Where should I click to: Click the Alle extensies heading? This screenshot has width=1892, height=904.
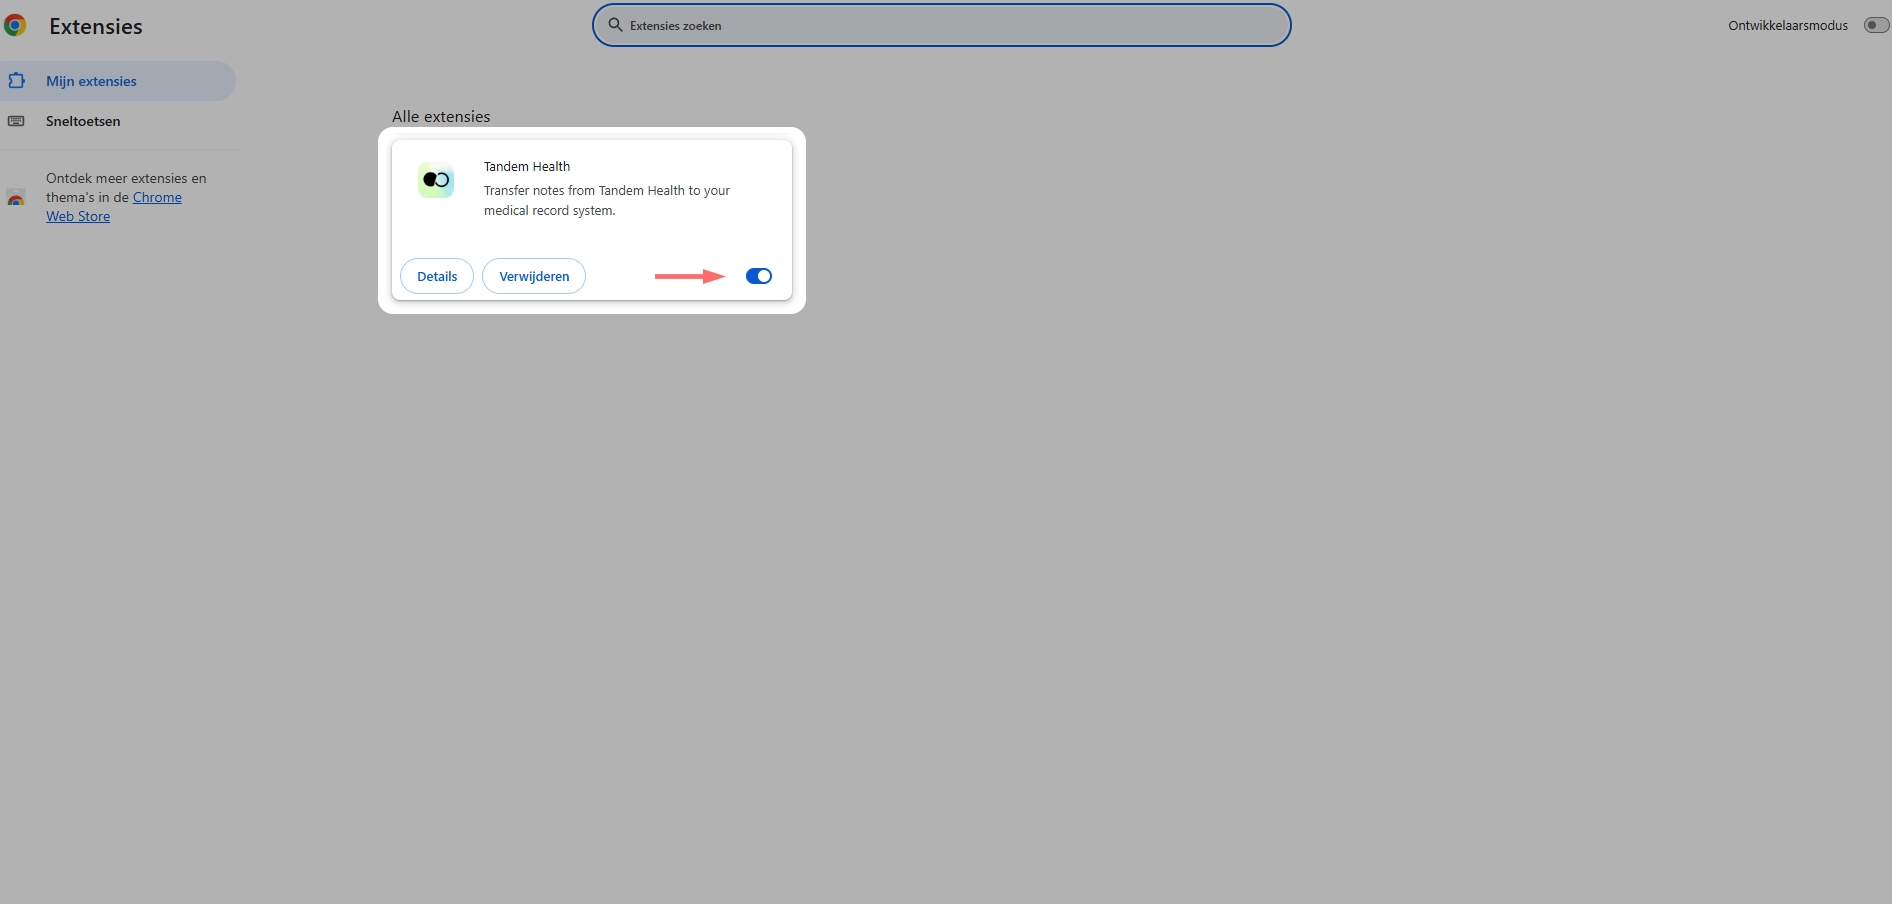click(441, 116)
